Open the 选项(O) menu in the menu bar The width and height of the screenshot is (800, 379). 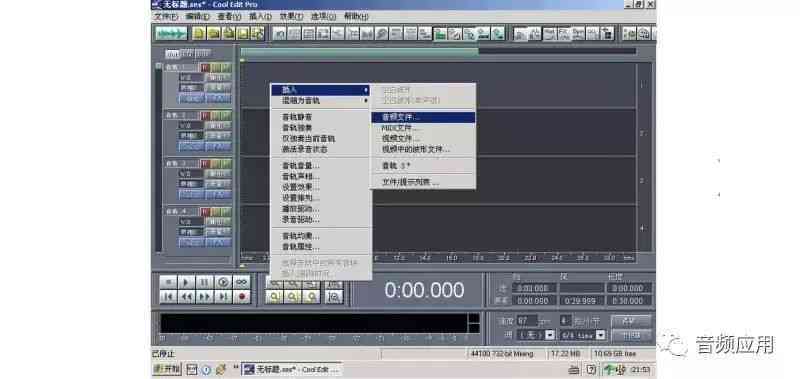pyautogui.click(x=323, y=16)
